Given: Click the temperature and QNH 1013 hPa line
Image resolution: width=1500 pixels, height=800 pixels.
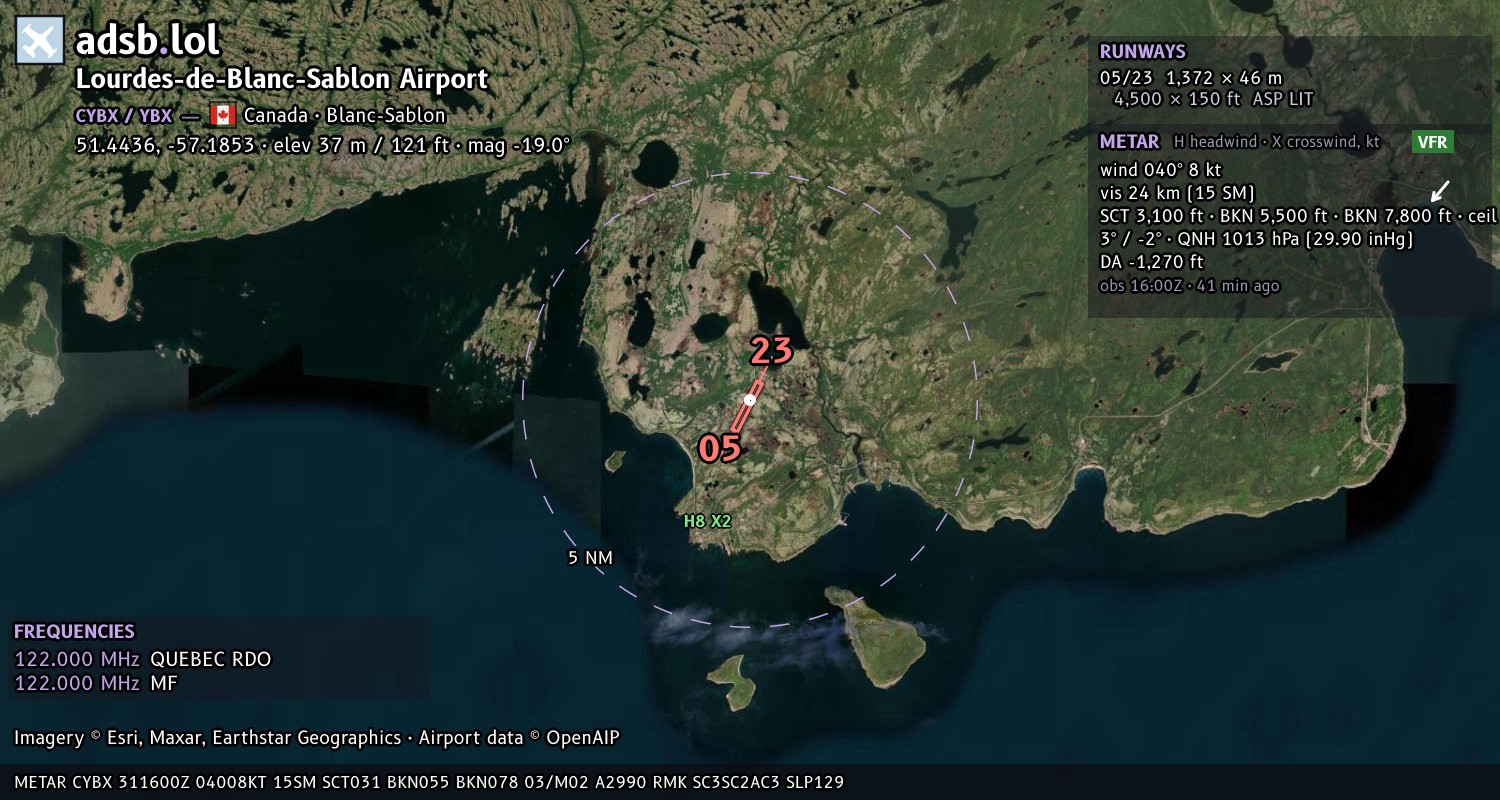Looking at the screenshot, I should click(1256, 239).
